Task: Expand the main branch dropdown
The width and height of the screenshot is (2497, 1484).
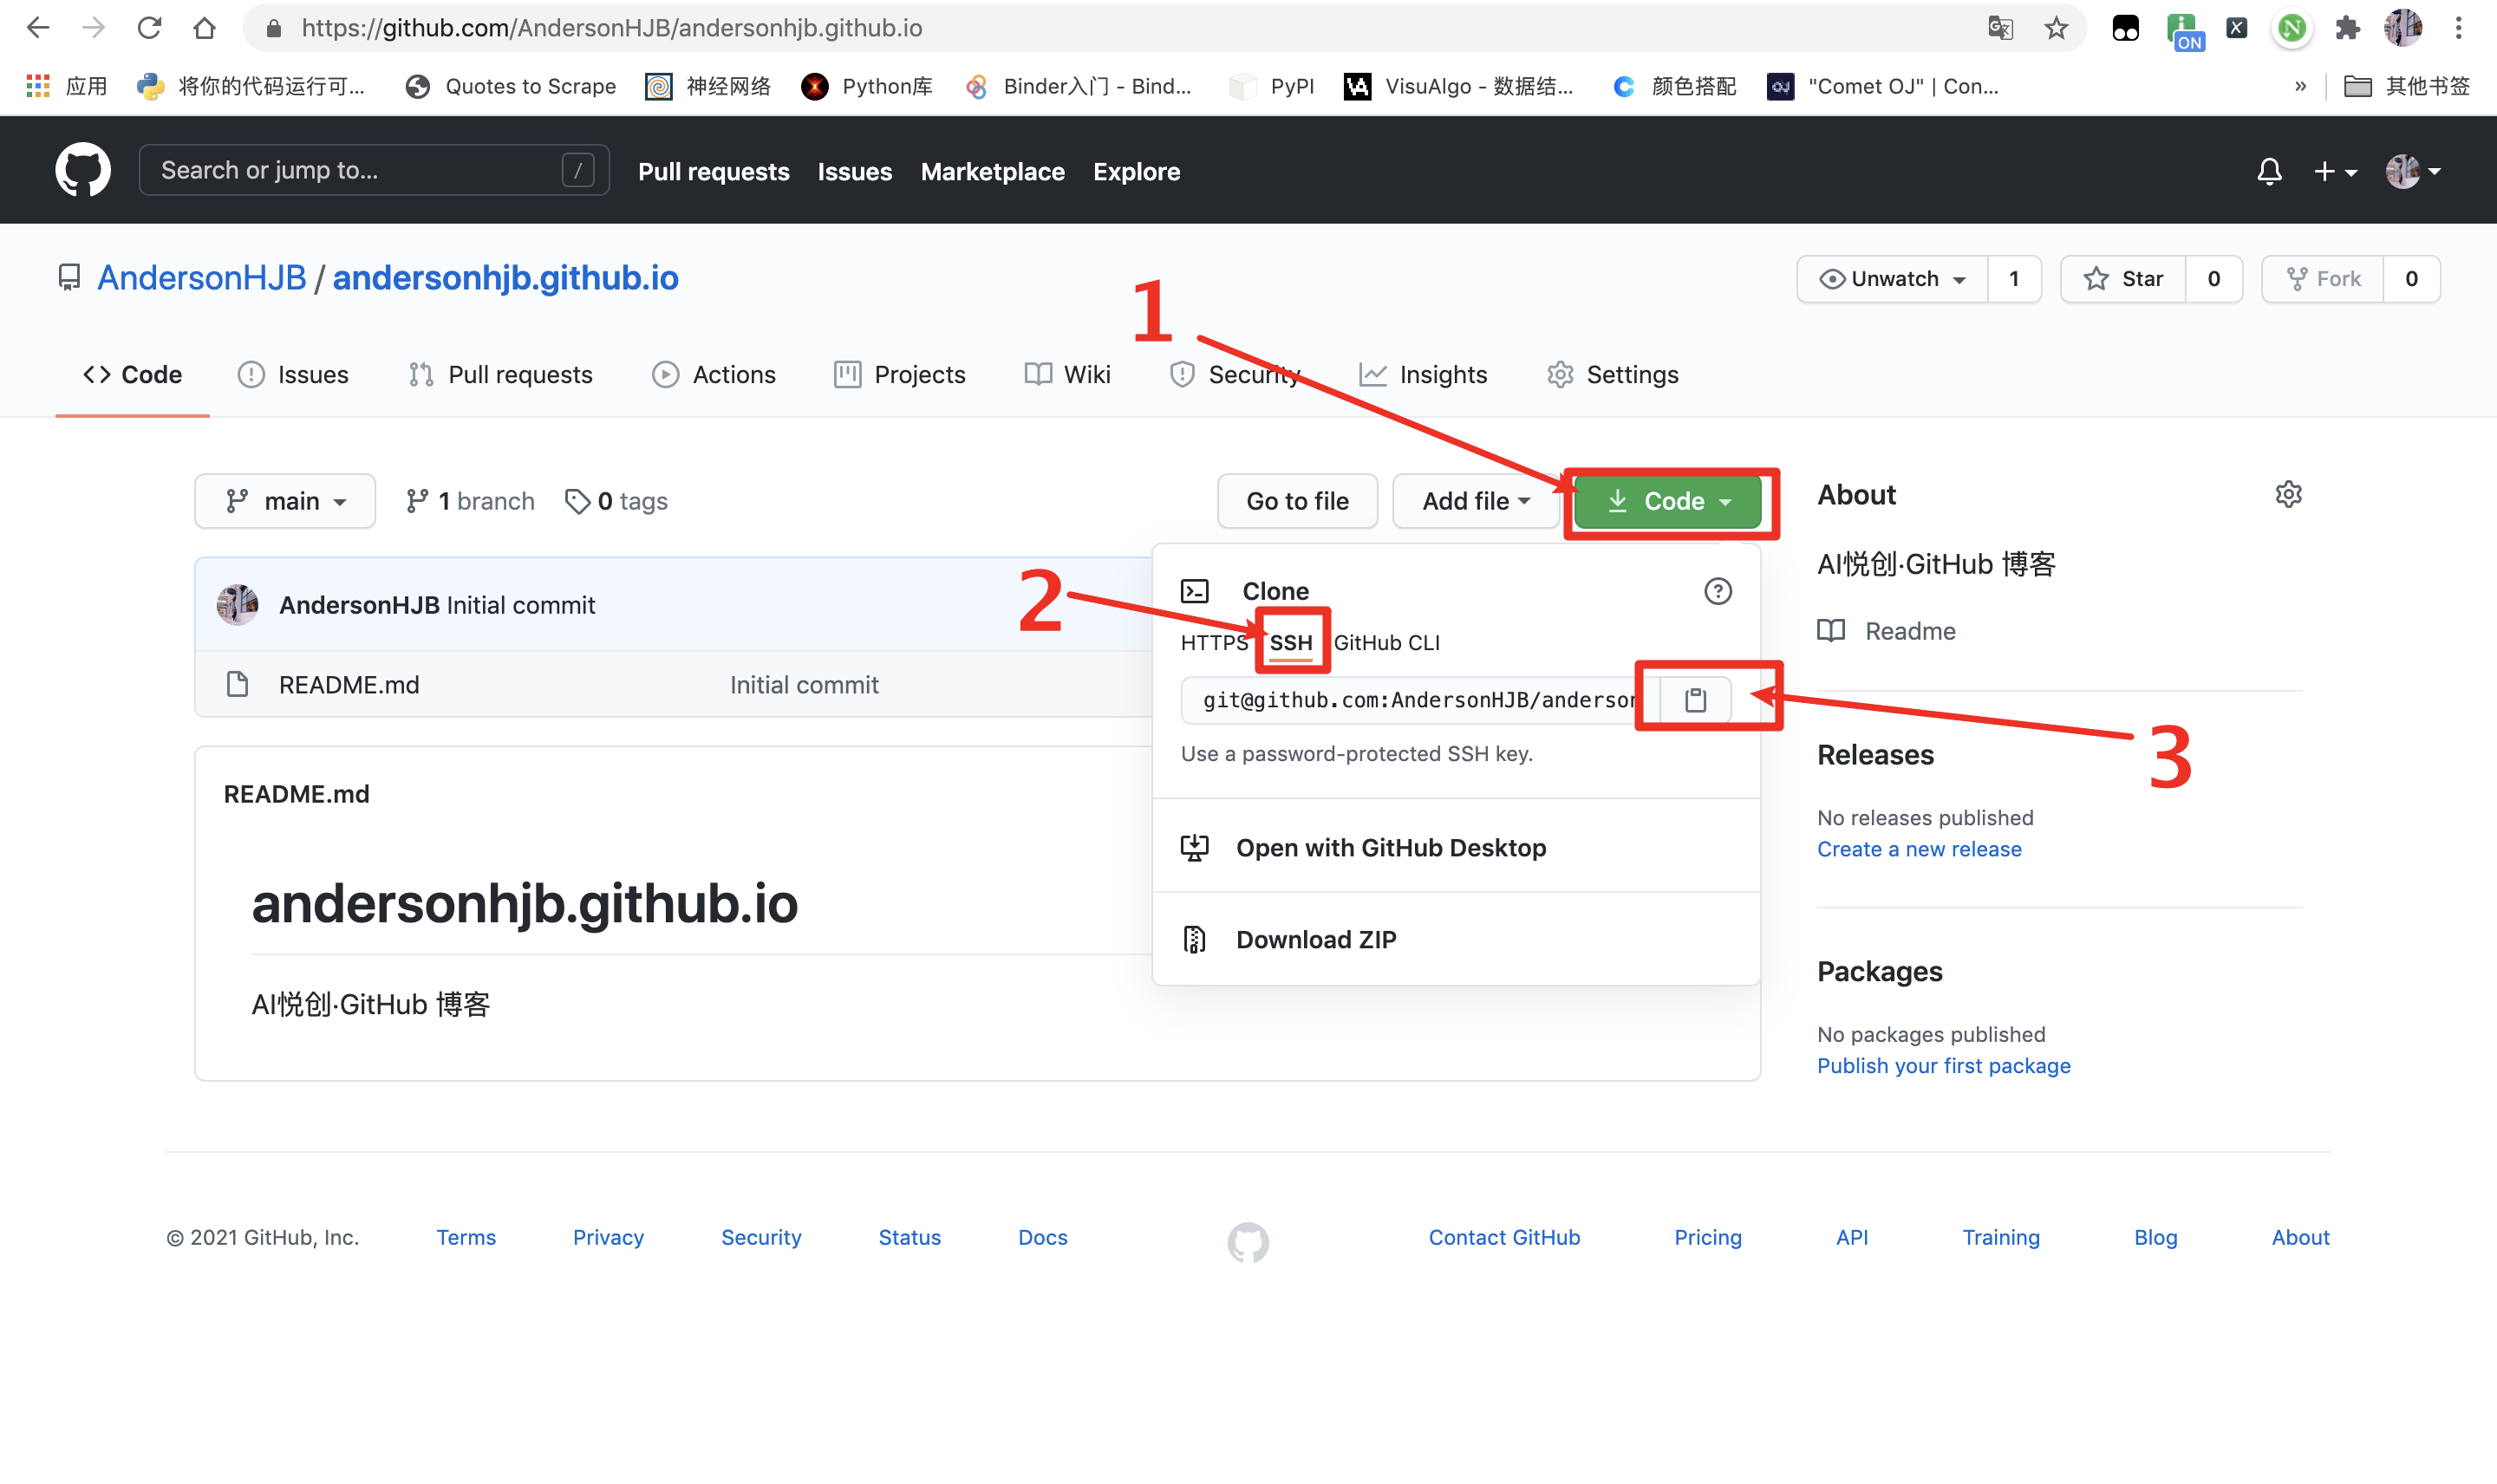Action: 285,501
